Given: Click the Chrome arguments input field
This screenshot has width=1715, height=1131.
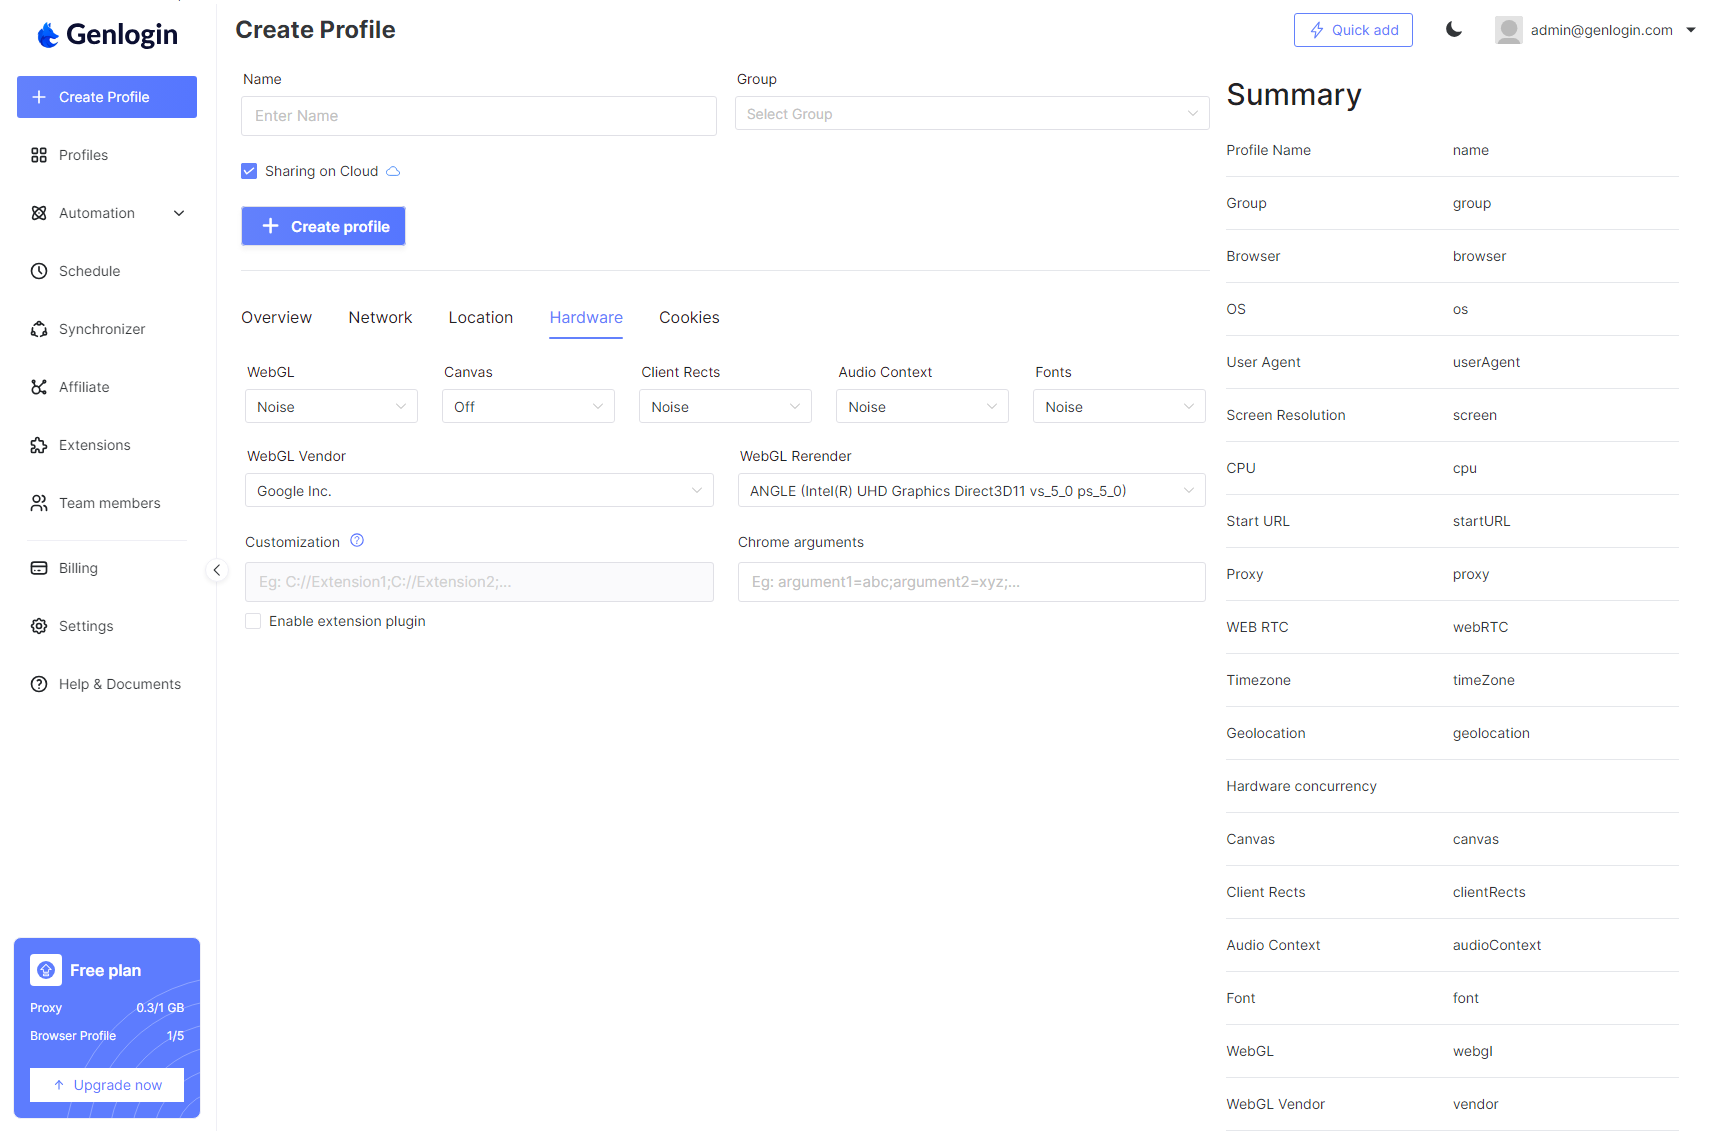Looking at the screenshot, I should [971, 582].
